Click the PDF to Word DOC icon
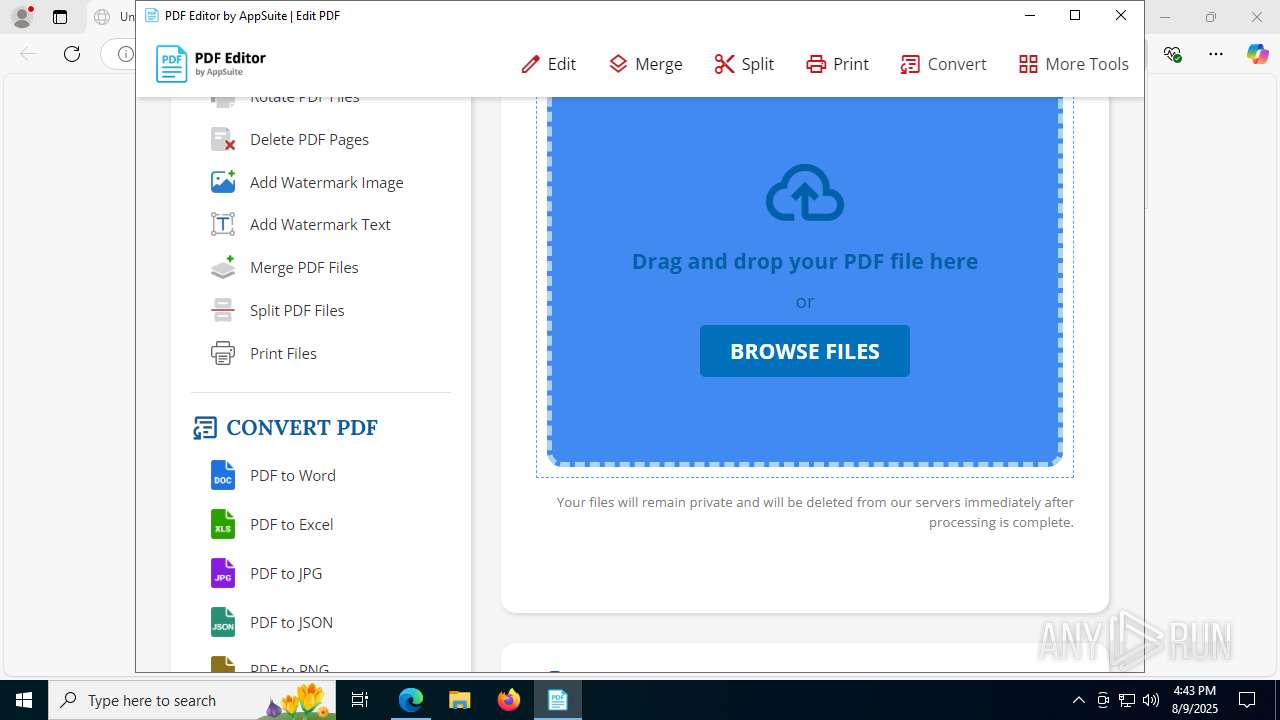The image size is (1280, 720). click(x=223, y=475)
